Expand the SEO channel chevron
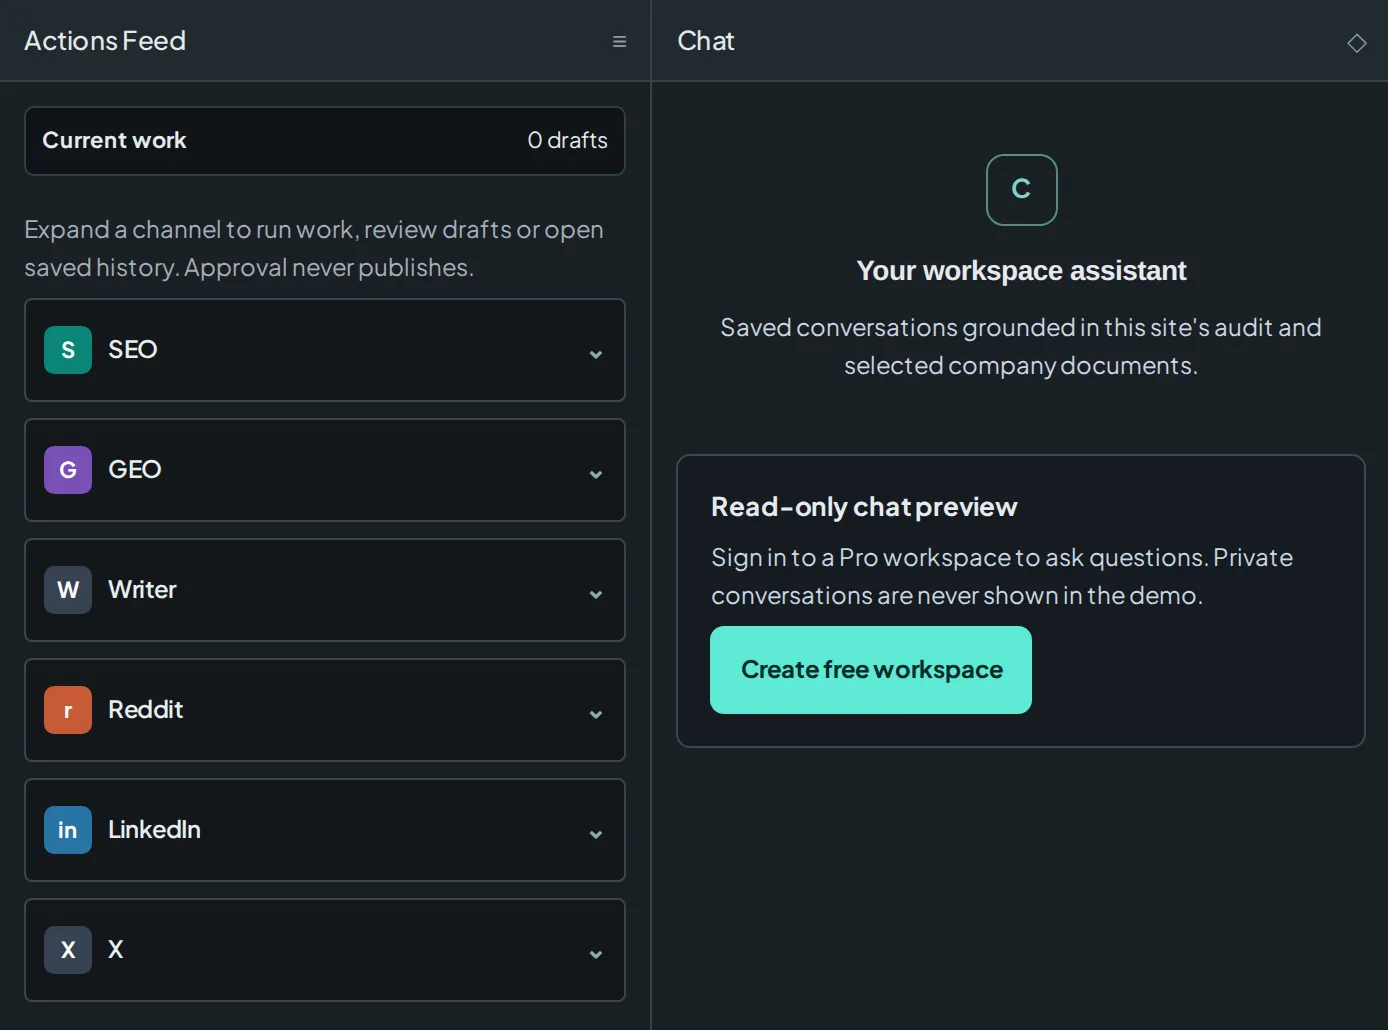Screen dimensions: 1388x1030 (596, 354)
